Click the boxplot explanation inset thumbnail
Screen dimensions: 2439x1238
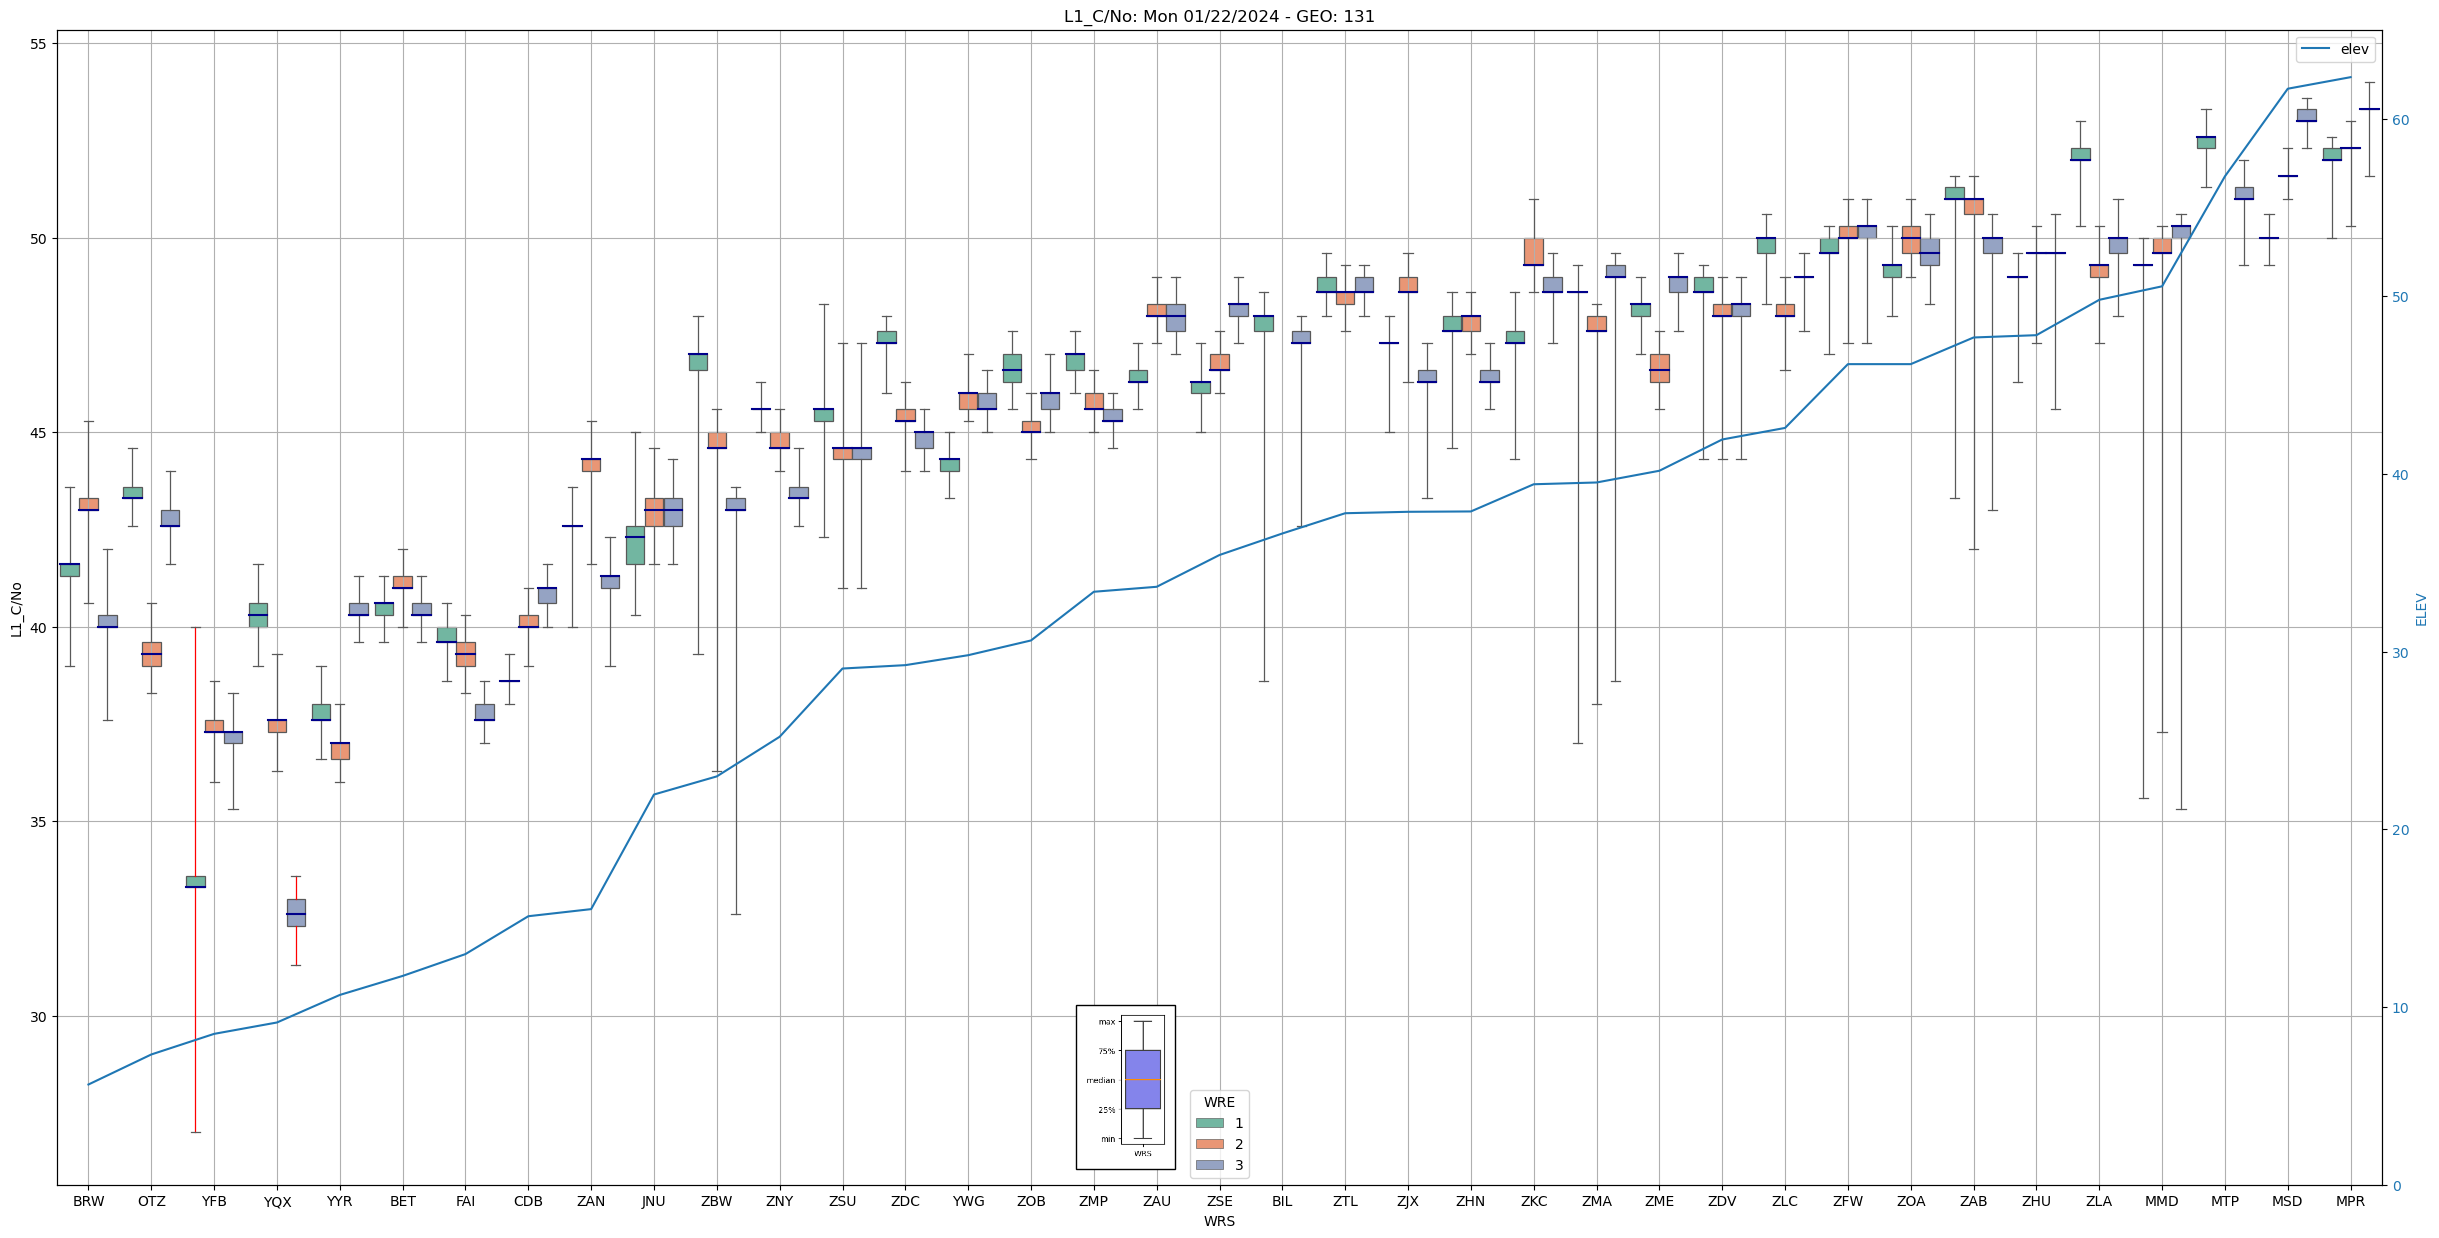[1125, 1087]
